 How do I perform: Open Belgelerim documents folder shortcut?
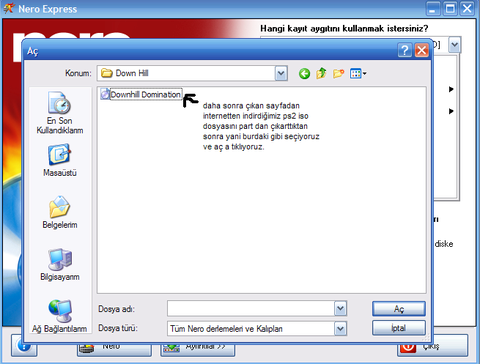click(x=60, y=212)
